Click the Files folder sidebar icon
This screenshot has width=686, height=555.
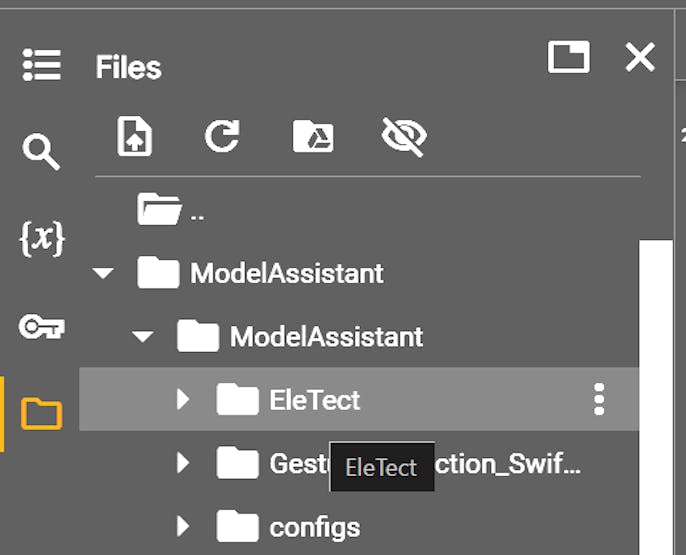click(x=41, y=412)
